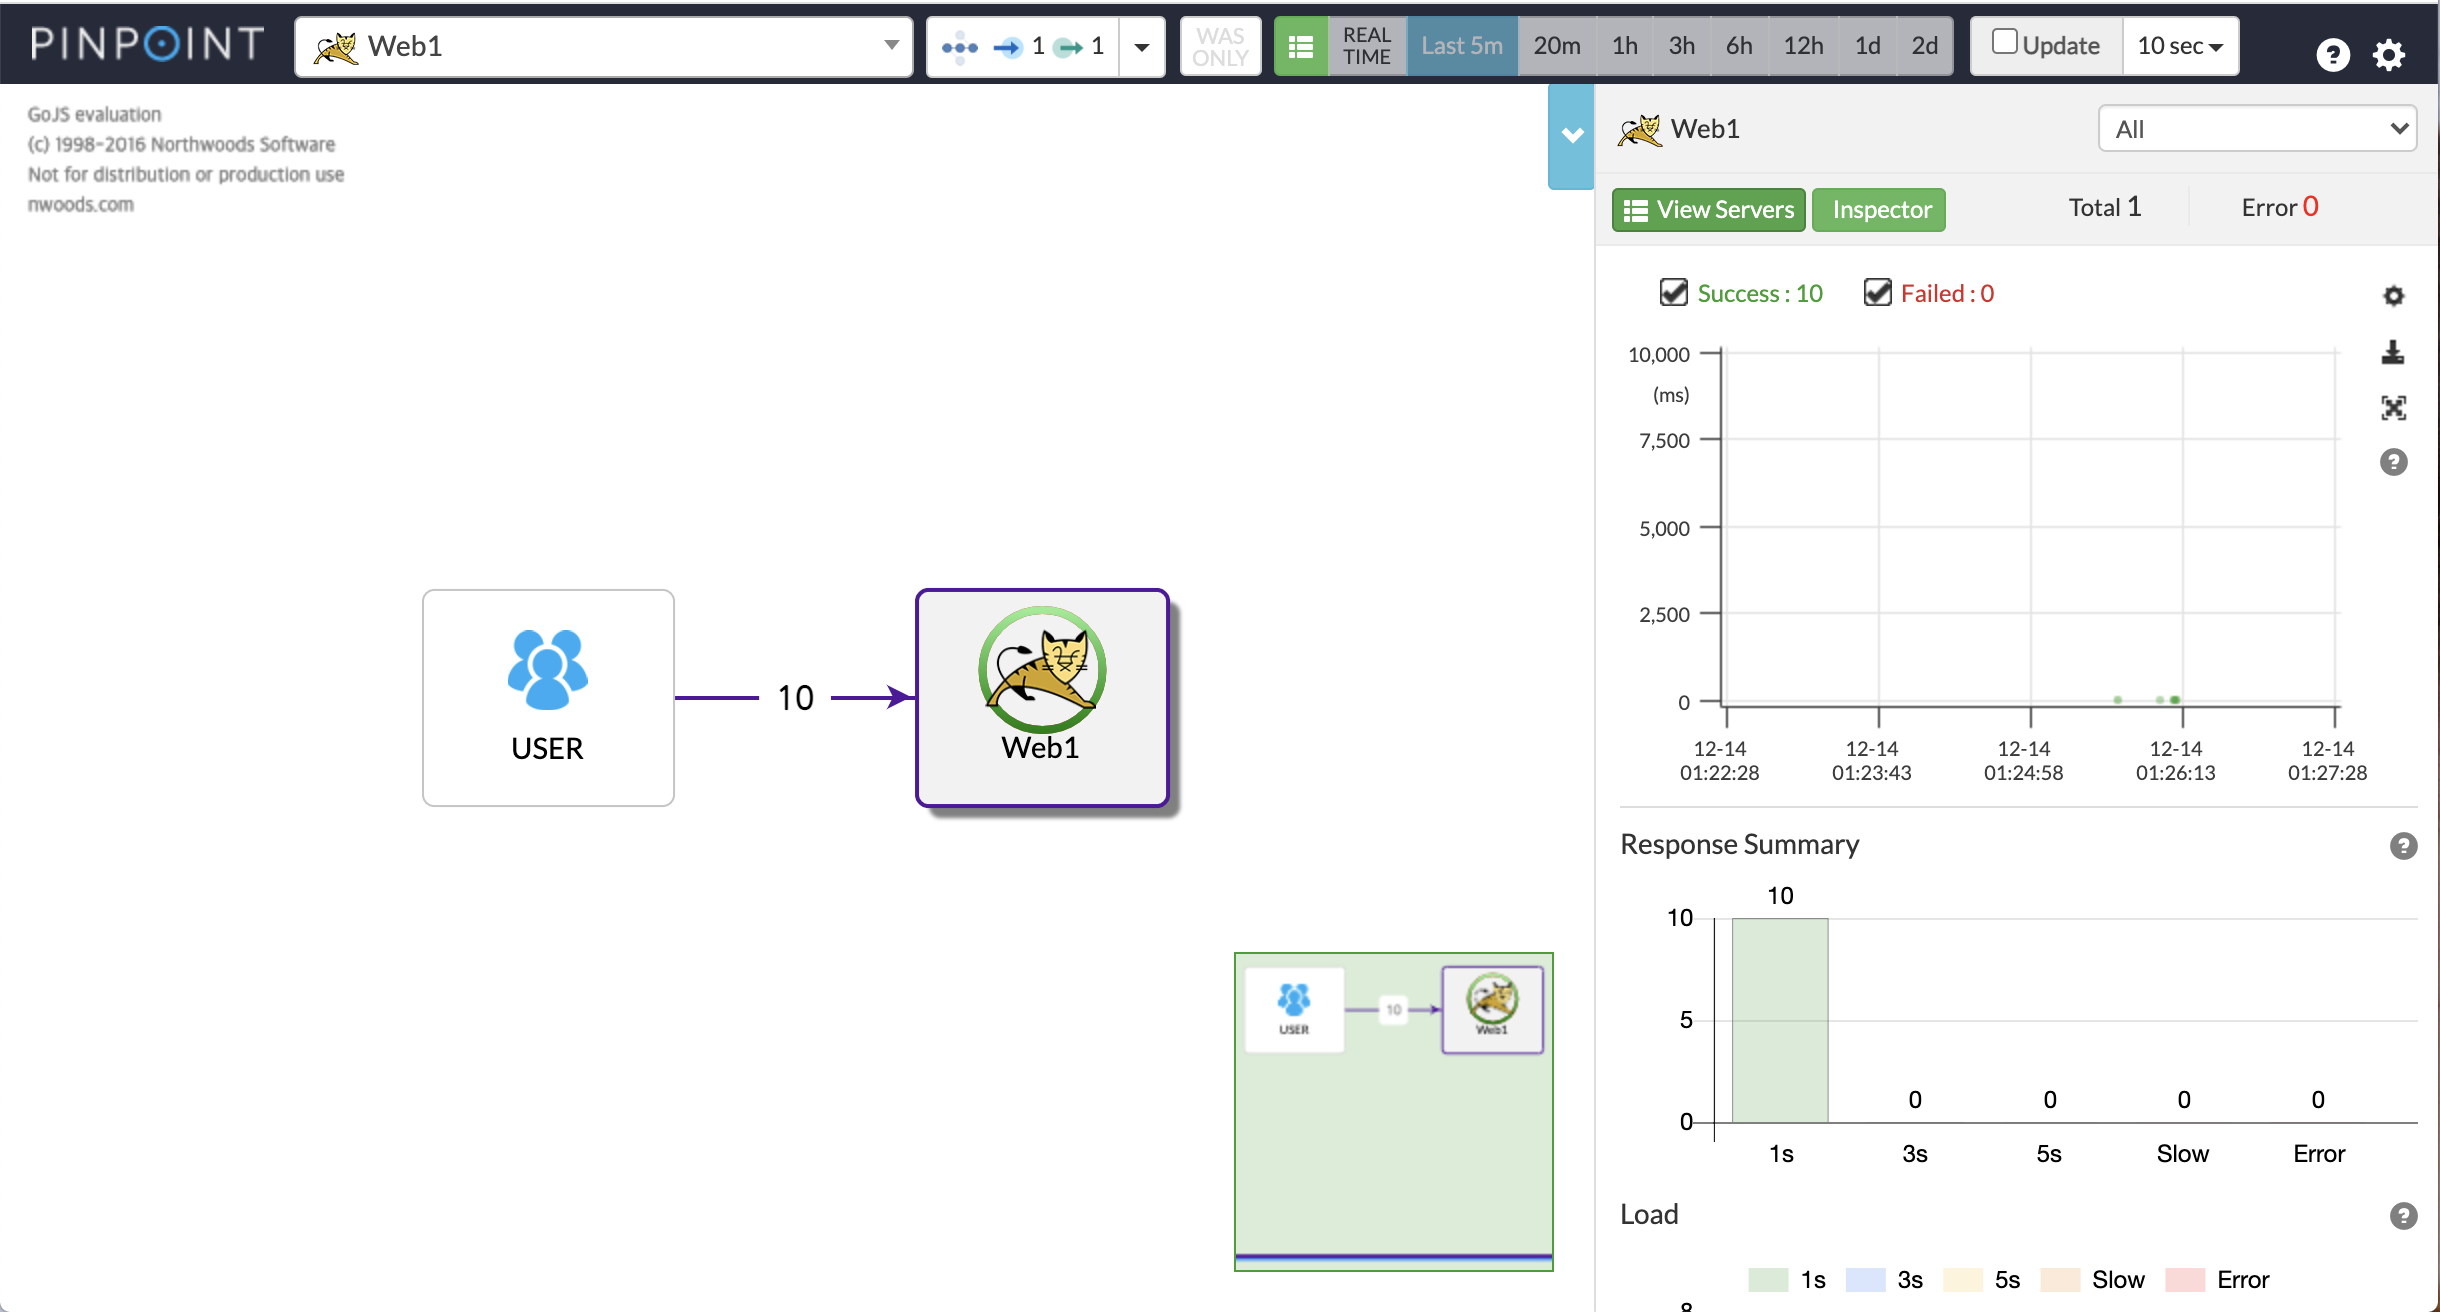Open the scatter chart help icon

pyautogui.click(x=2393, y=462)
